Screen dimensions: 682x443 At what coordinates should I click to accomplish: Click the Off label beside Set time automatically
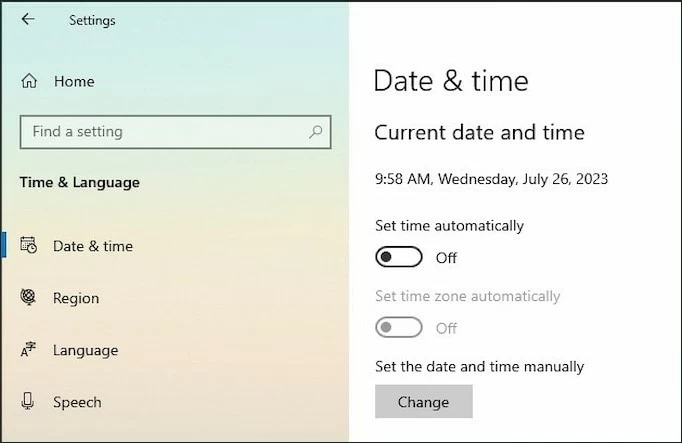(446, 258)
